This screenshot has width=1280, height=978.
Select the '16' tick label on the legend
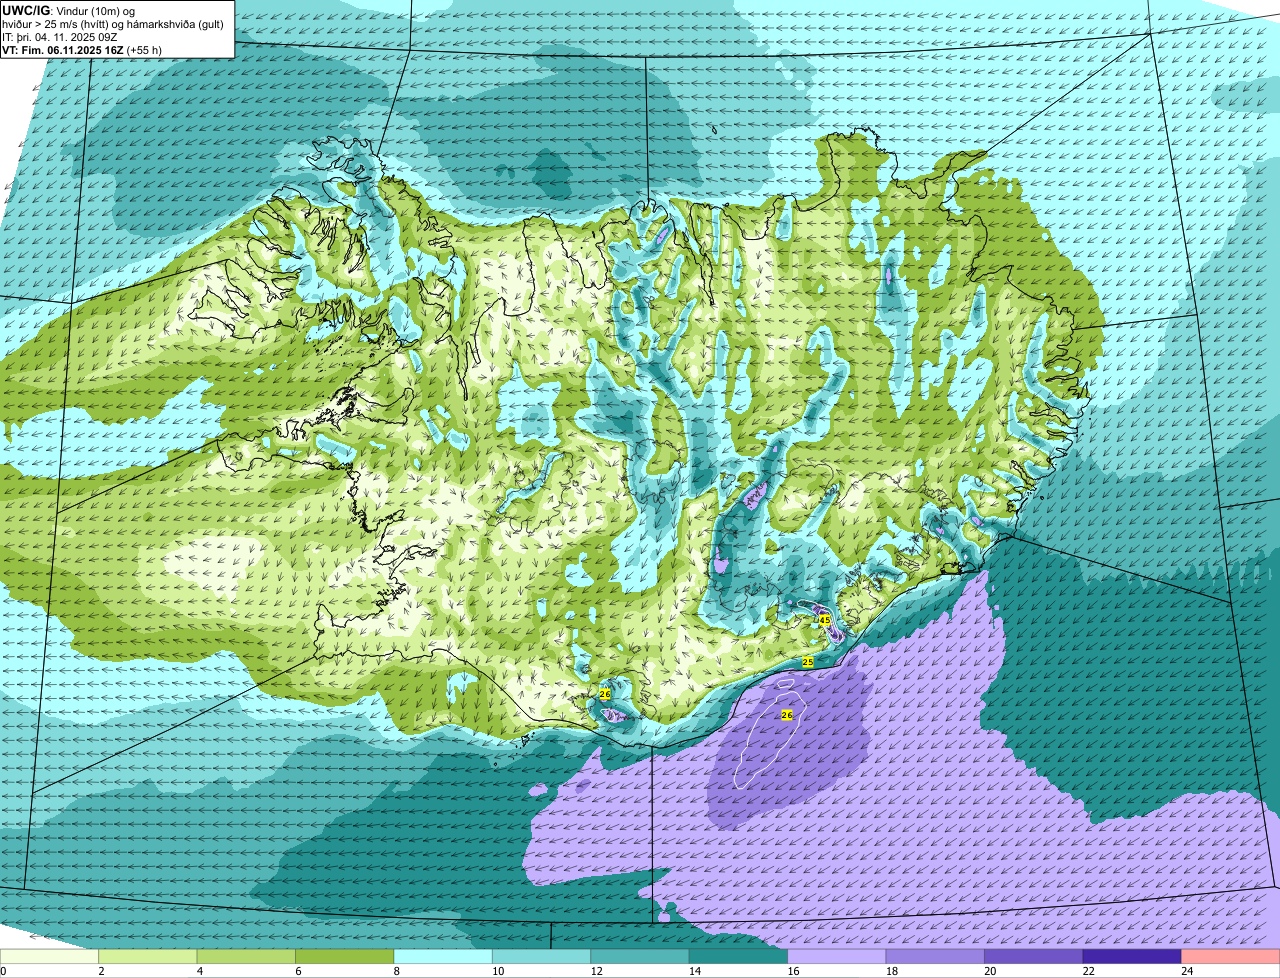click(x=792, y=971)
